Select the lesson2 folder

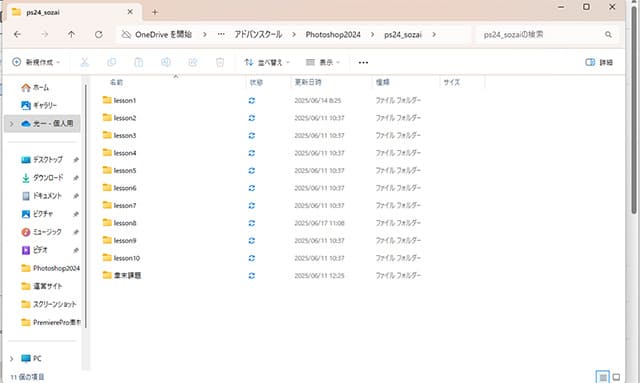pyautogui.click(x=119, y=118)
